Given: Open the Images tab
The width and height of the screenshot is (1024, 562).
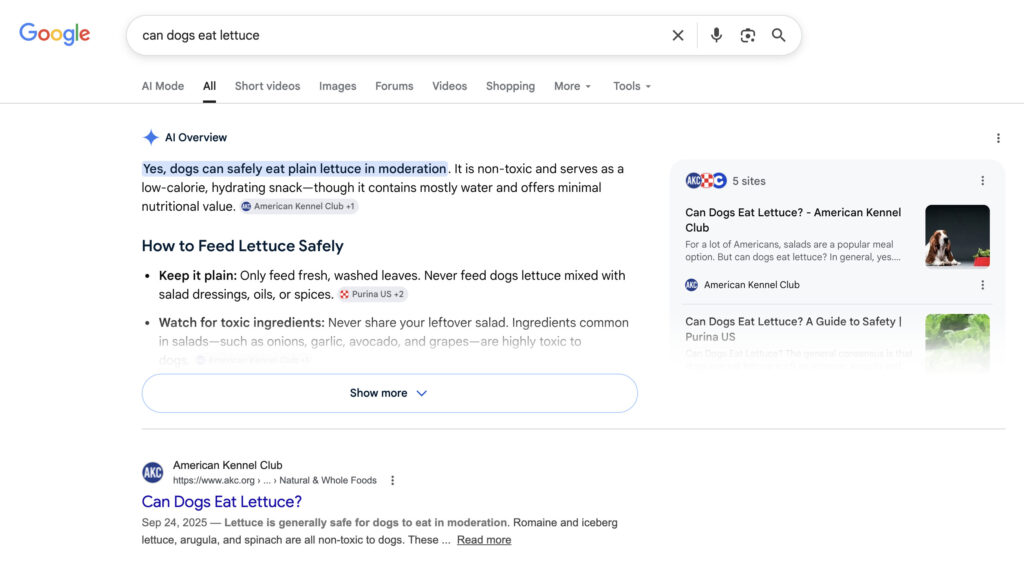Looking at the screenshot, I should 338,86.
